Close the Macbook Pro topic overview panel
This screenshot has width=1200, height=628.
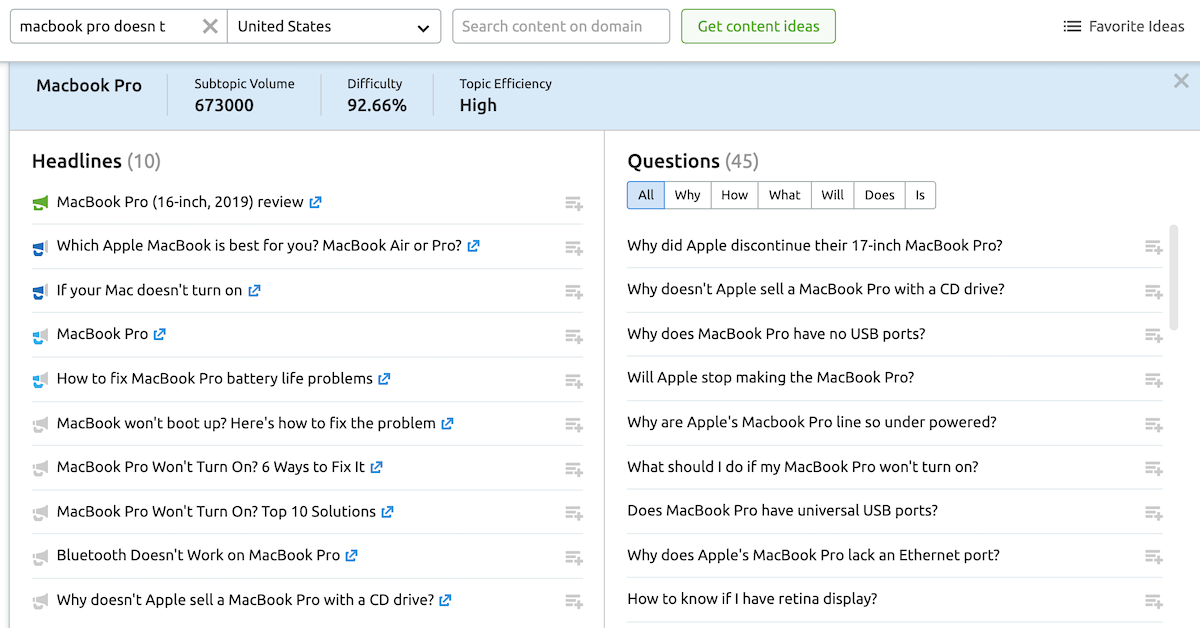tap(1181, 81)
